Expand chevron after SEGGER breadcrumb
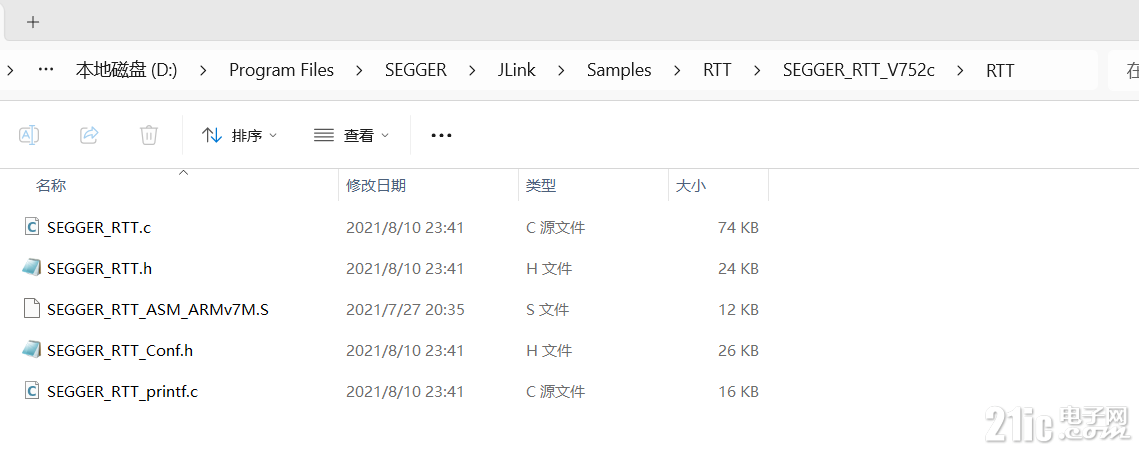Image resolution: width=1139 pixels, height=449 pixels. coord(473,70)
